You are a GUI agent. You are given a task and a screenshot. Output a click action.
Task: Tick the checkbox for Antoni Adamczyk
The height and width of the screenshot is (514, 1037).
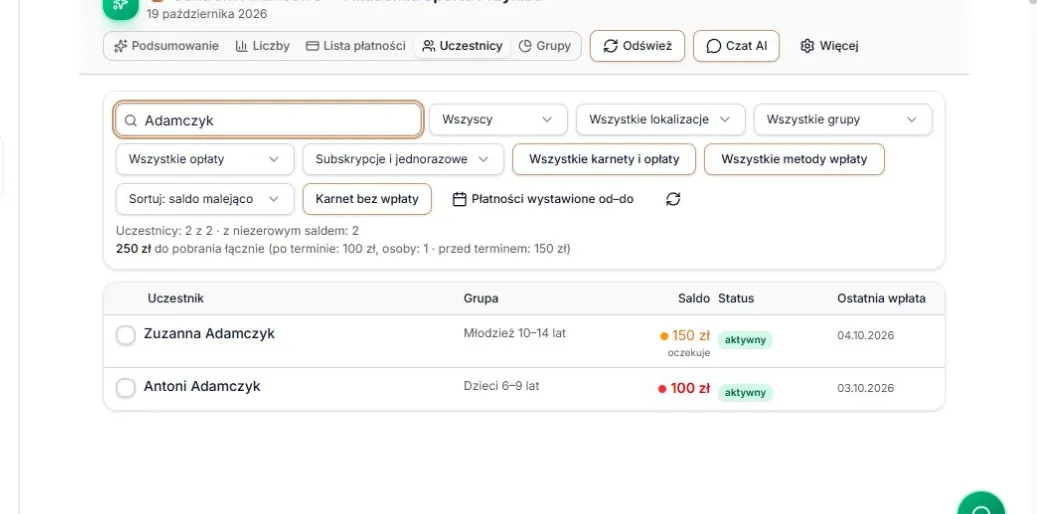pos(126,388)
